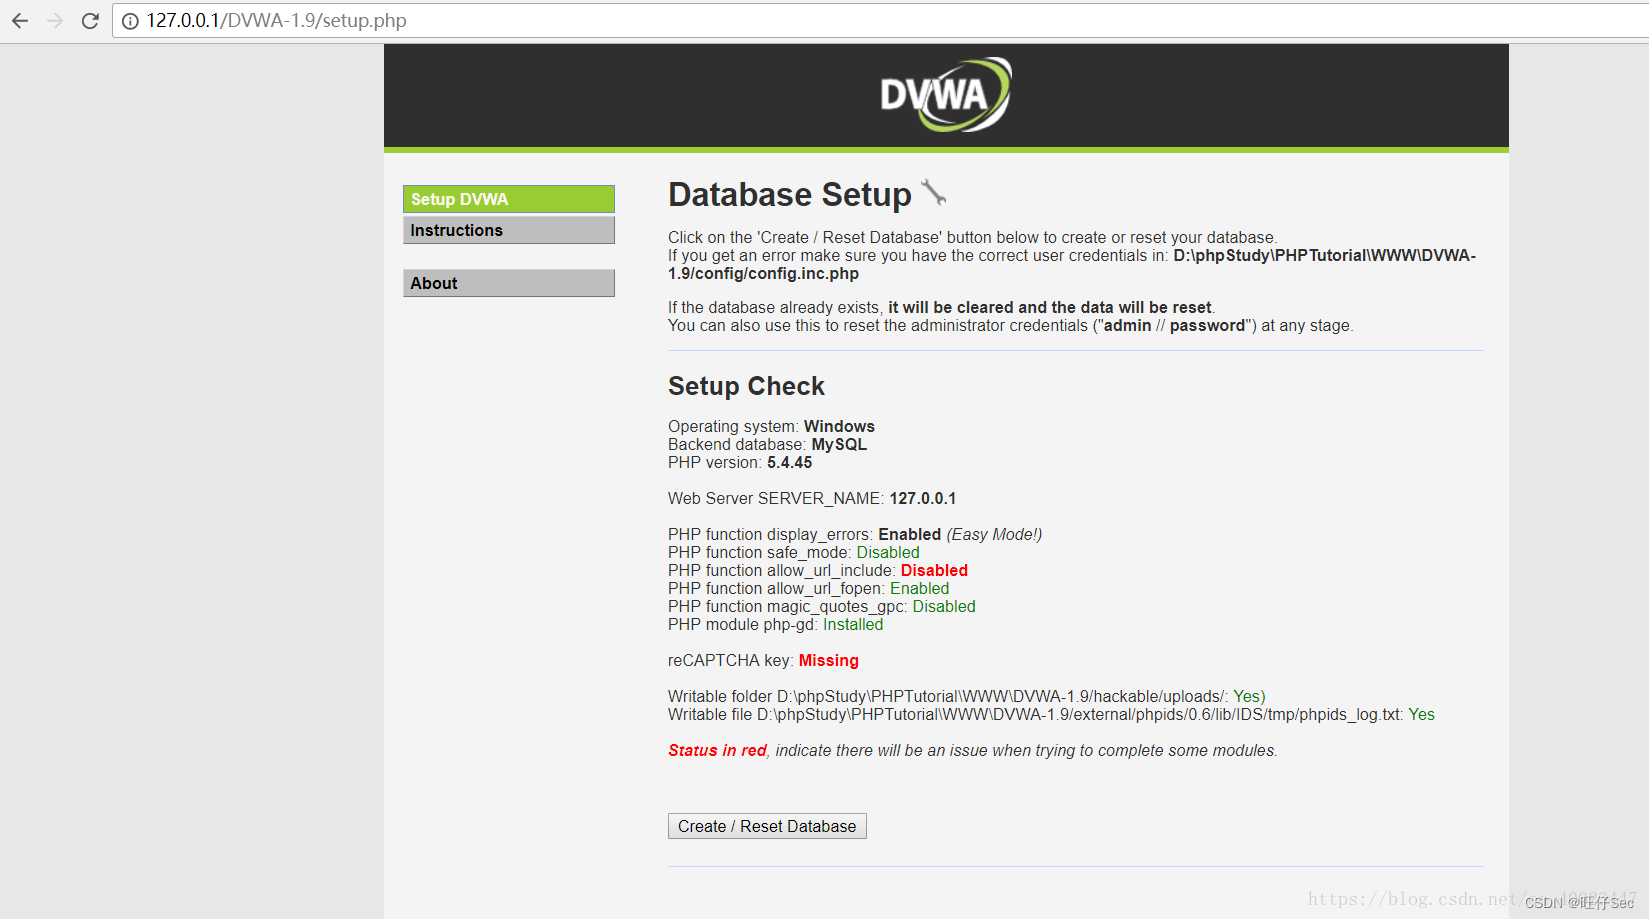Screen dimensions: 1649x919
Task: Go back with the browser back arrow
Action: tap(20, 21)
